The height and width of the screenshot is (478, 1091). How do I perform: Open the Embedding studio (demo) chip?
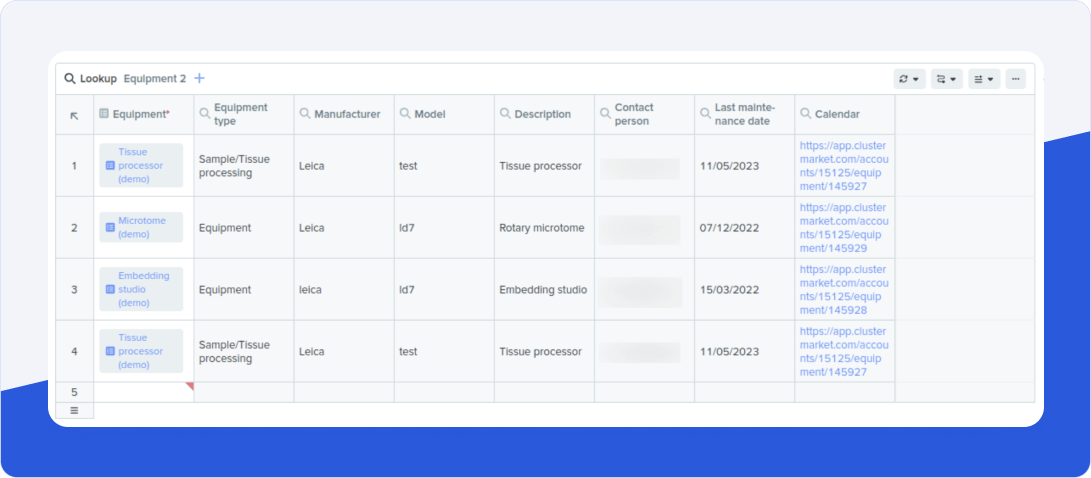(141, 289)
